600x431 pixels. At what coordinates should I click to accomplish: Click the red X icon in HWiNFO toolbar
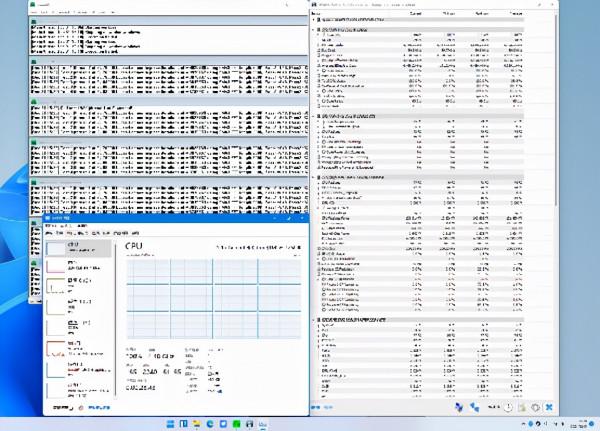coord(549,407)
